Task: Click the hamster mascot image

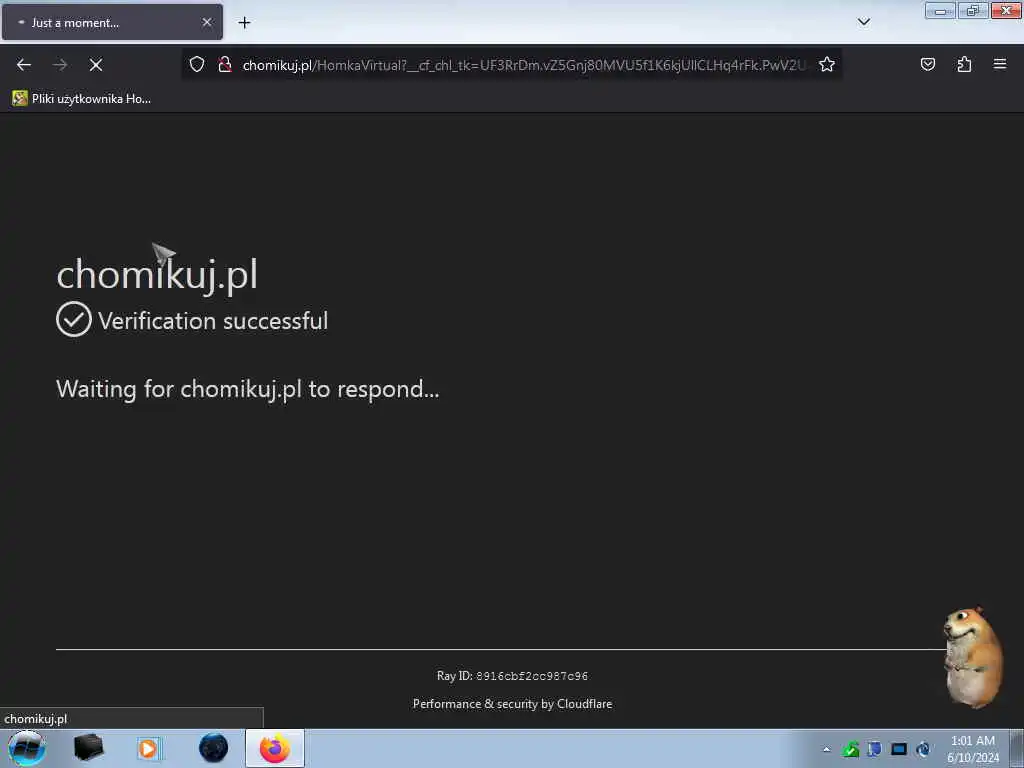Action: [x=973, y=658]
